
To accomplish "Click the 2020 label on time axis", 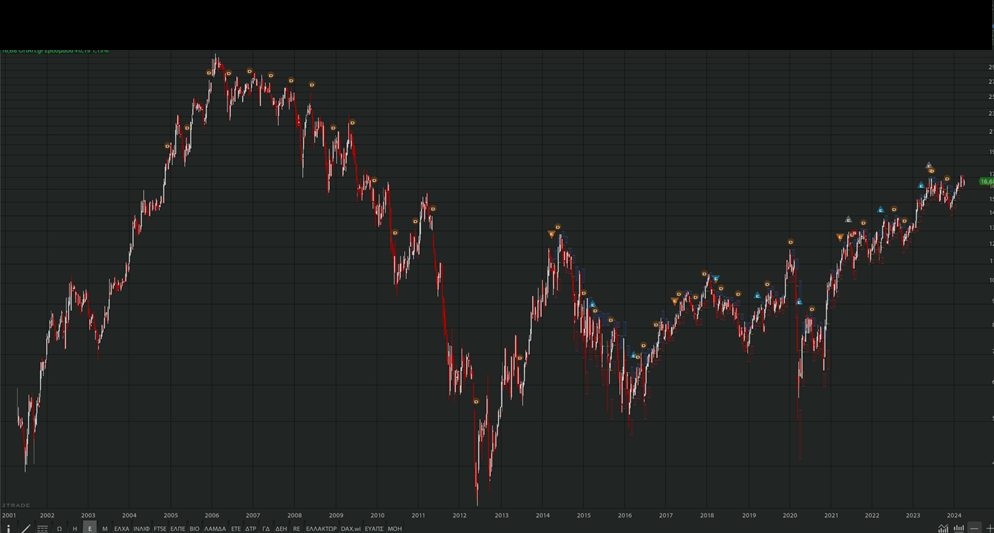I will pyautogui.click(x=790, y=515).
